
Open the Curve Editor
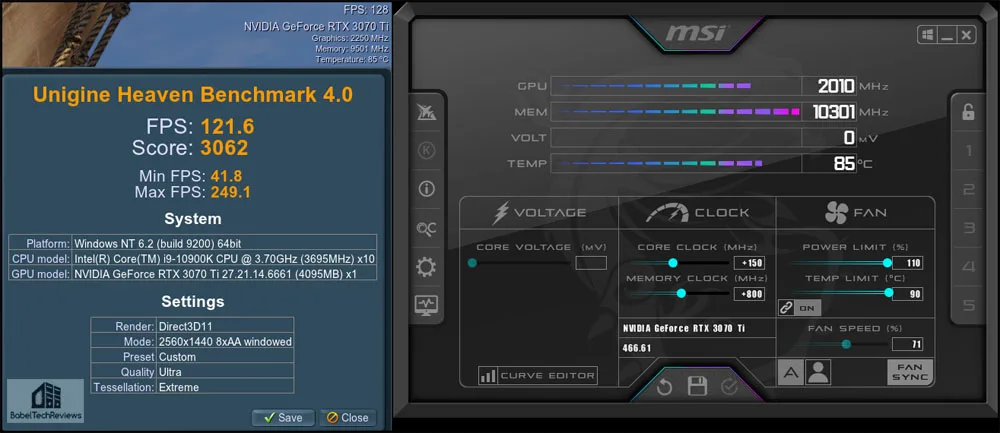pos(537,376)
